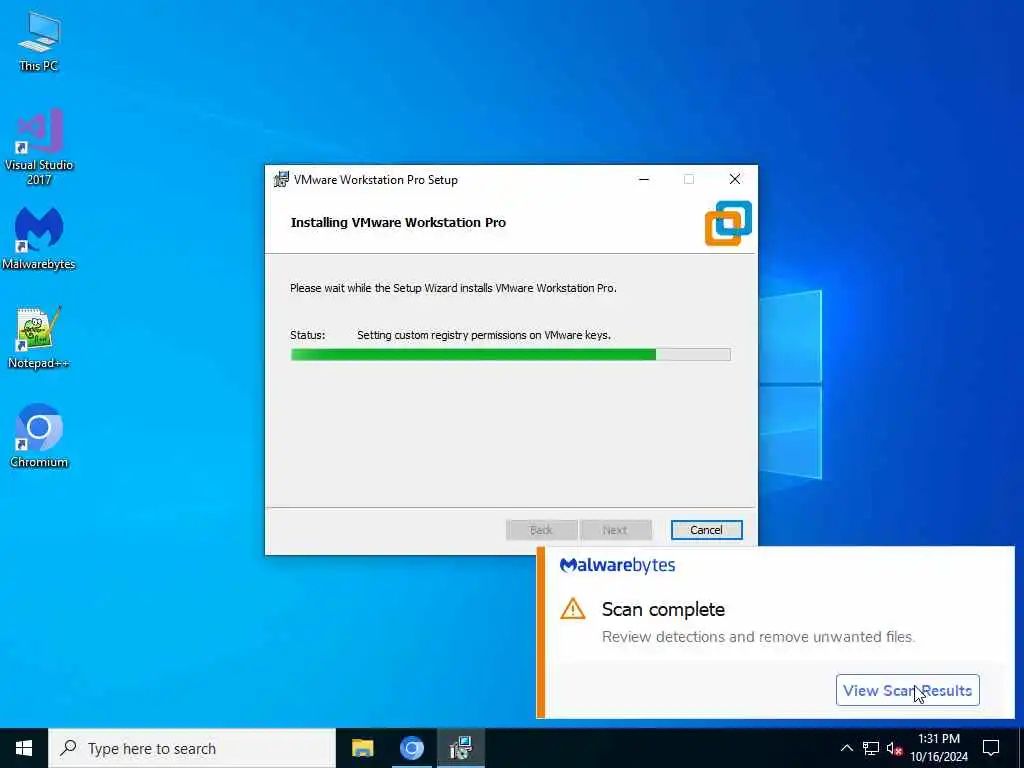The width and height of the screenshot is (1024, 768).
Task: Click the disabled Back button
Action: click(541, 530)
